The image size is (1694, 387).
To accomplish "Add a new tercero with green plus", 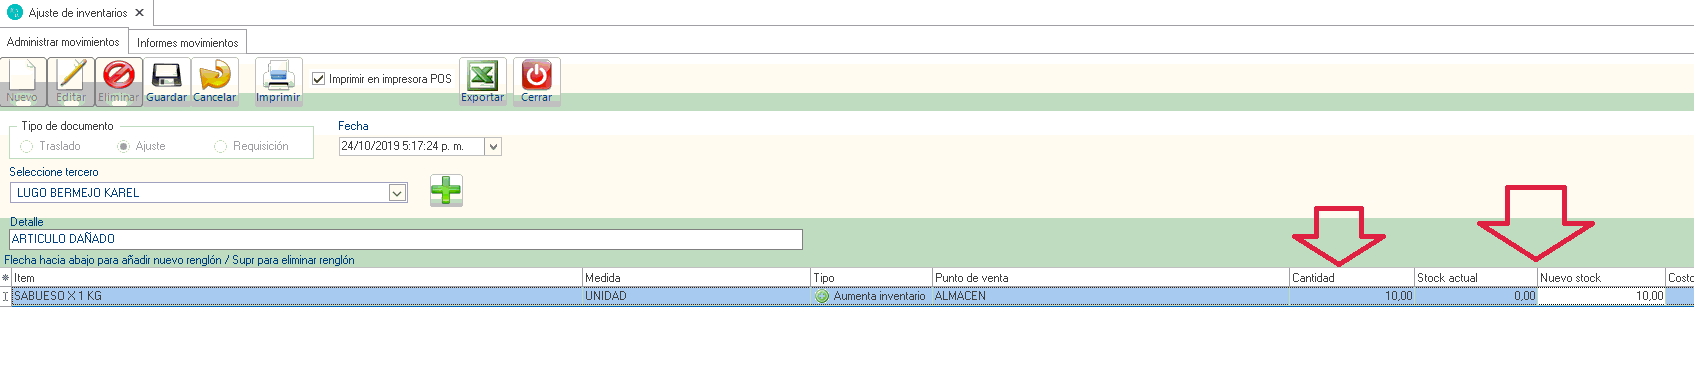I will point(446,190).
